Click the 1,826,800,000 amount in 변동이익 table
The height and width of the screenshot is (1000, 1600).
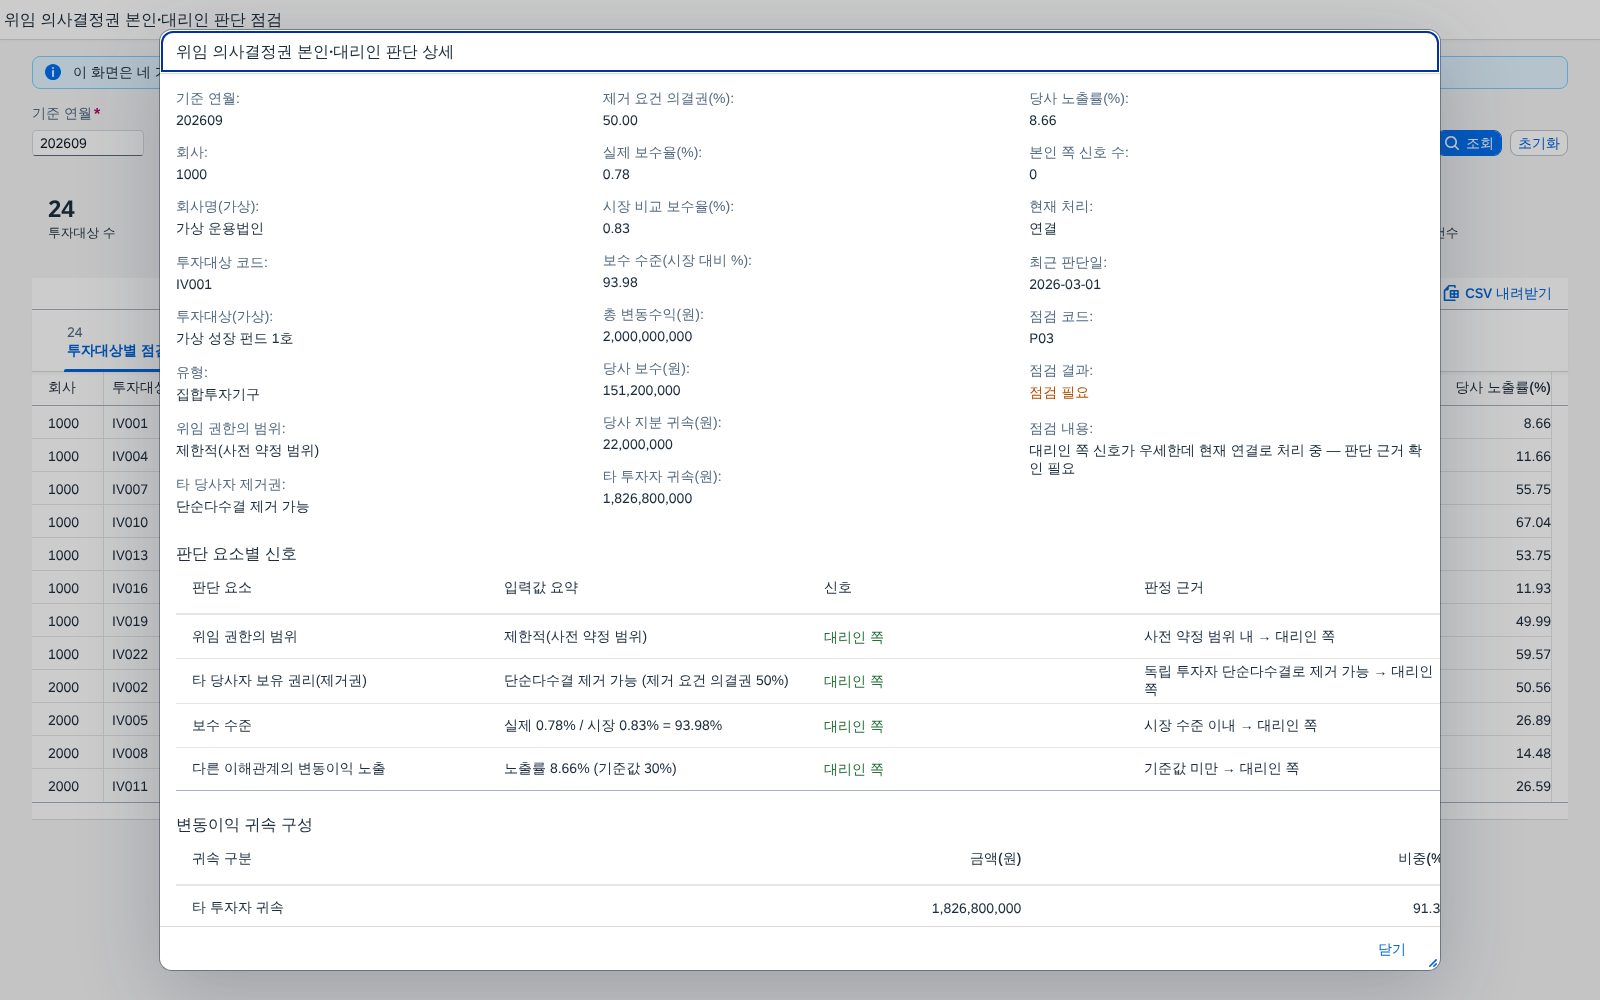click(976, 908)
